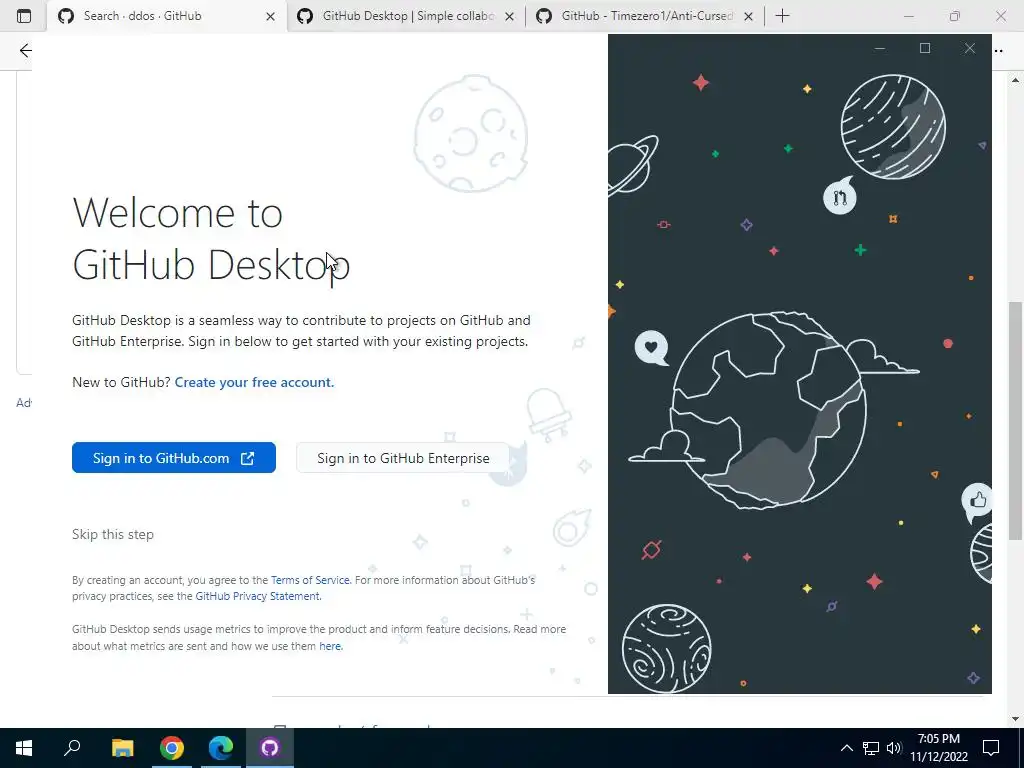Open the notification center icon

pos(991,748)
